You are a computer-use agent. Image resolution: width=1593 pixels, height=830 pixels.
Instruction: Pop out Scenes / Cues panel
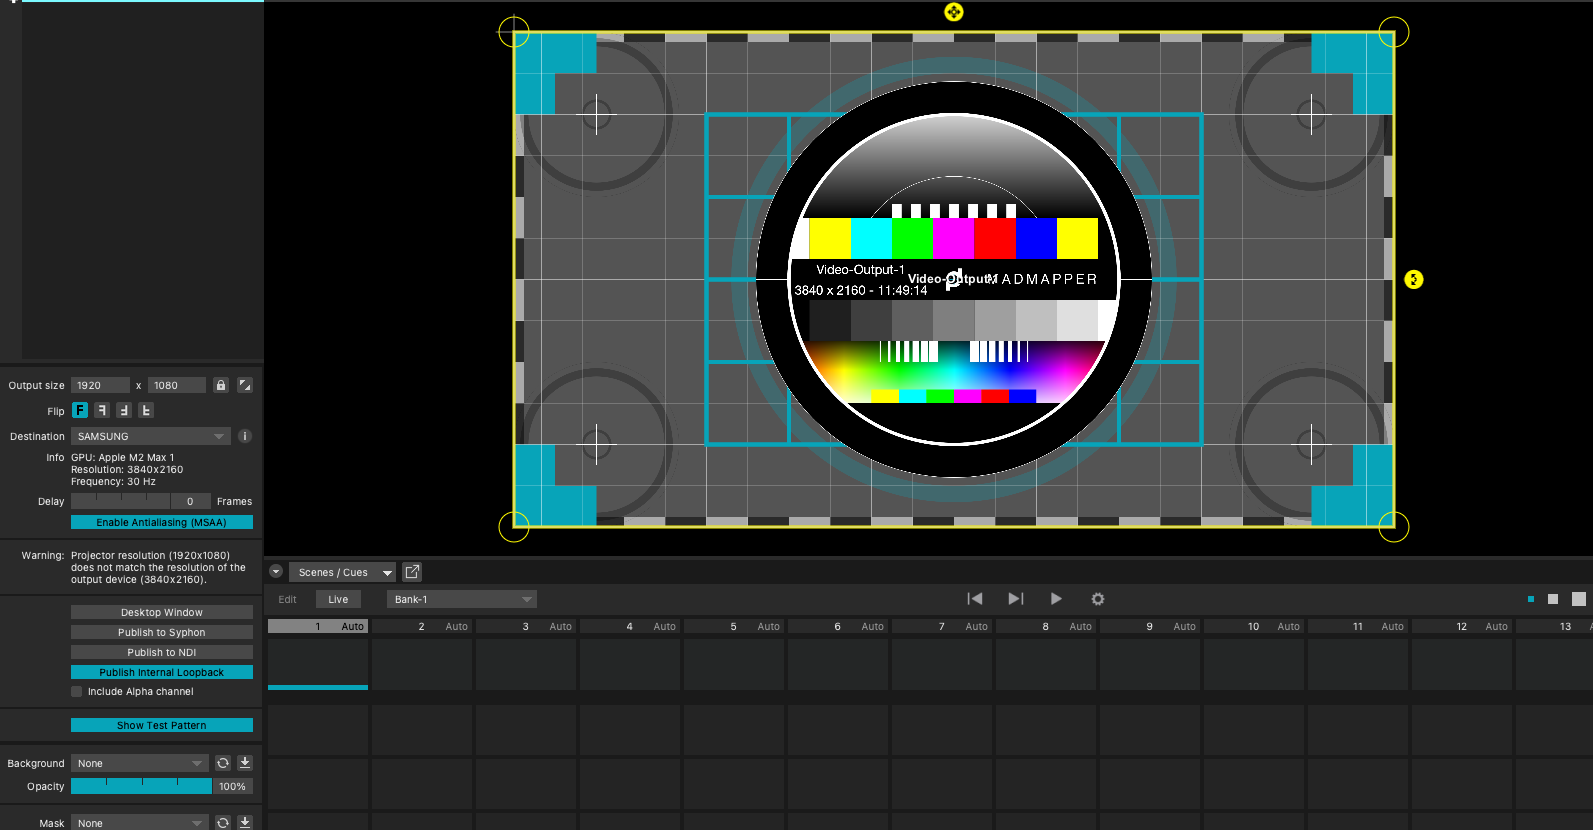pyautogui.click(x=412, y=572)
